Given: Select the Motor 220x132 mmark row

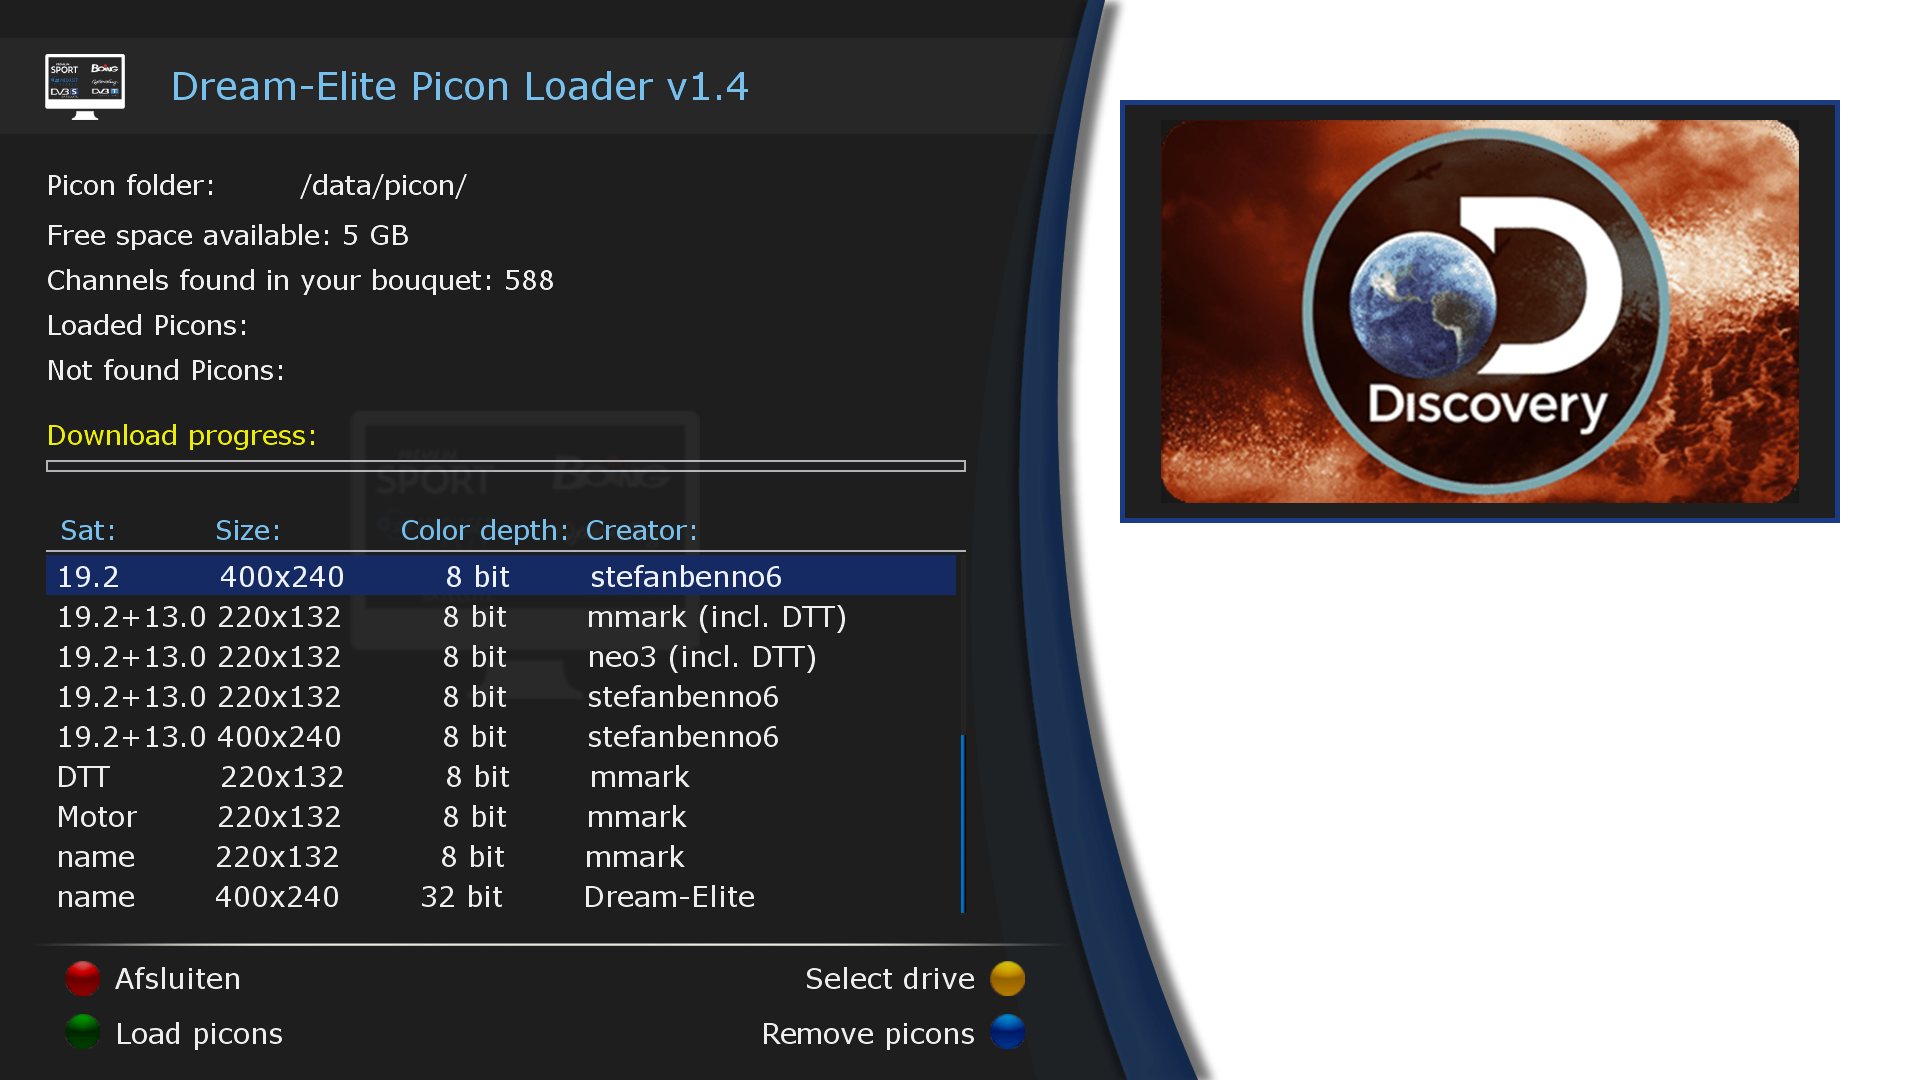Looking at the screenshot, I should click(500, 817).
